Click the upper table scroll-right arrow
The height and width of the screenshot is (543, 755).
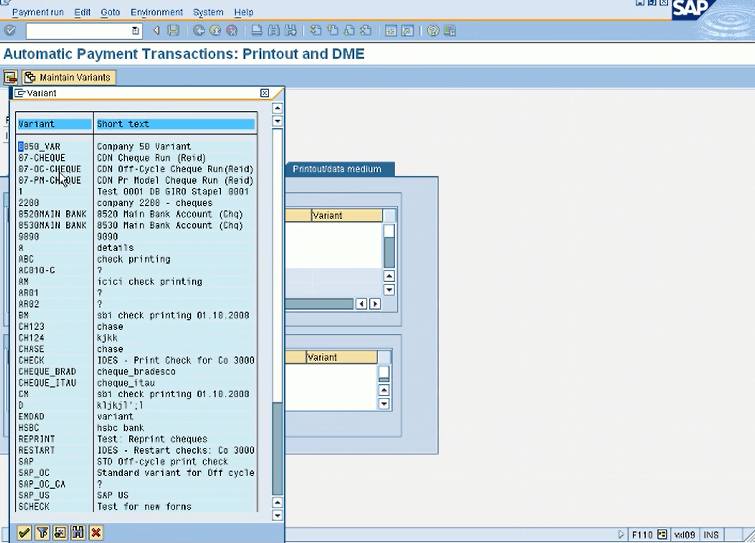tap(375, 304)
